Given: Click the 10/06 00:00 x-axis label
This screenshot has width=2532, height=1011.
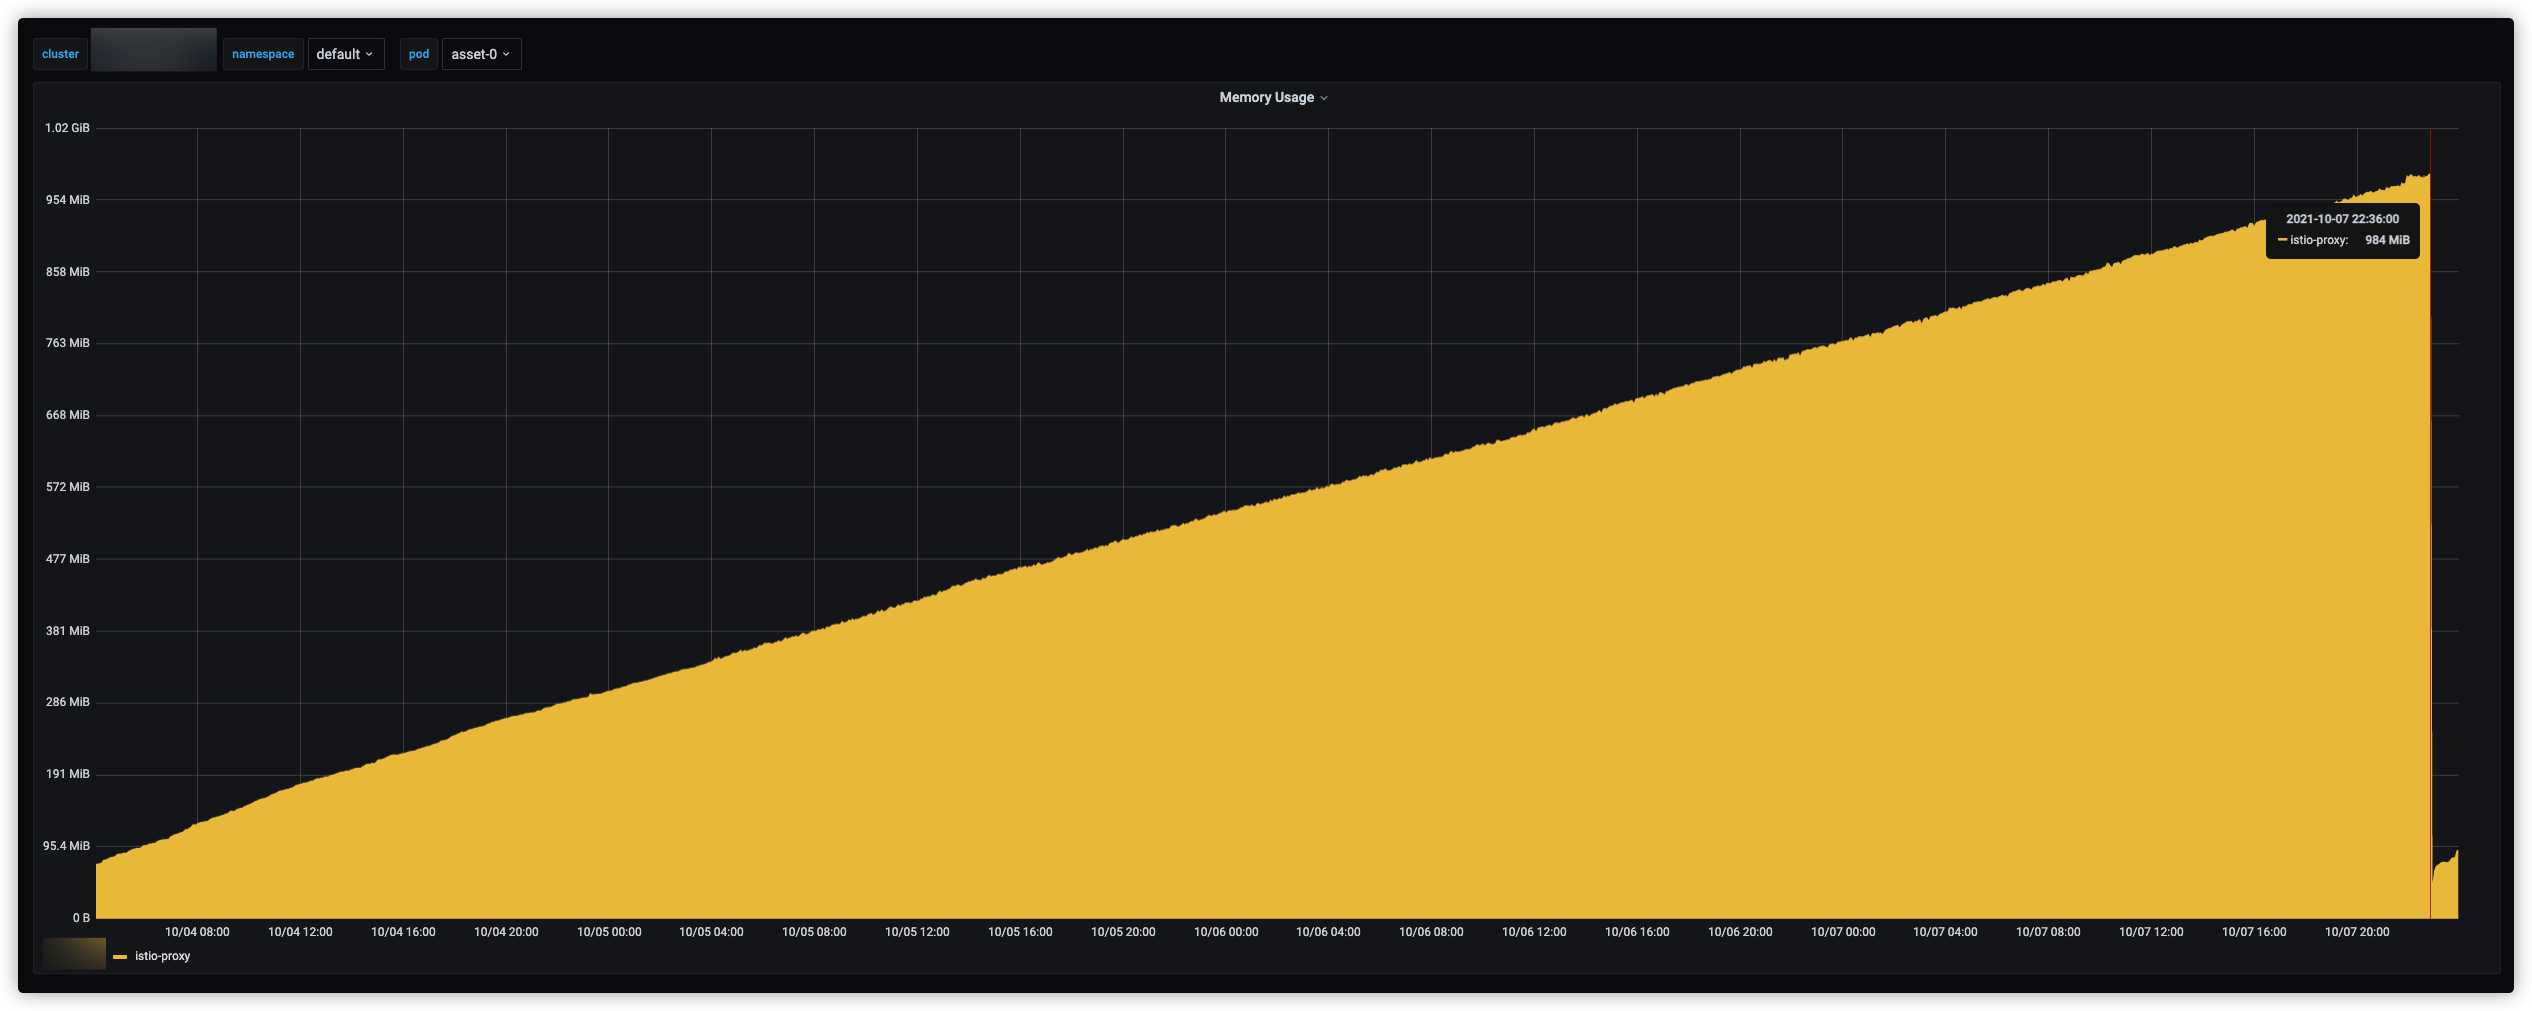Looking at the screenshot, I should click(1227, 931).
